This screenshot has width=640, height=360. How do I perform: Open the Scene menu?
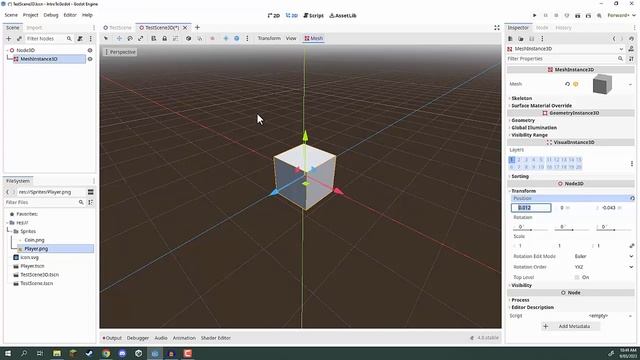point(11,15)
